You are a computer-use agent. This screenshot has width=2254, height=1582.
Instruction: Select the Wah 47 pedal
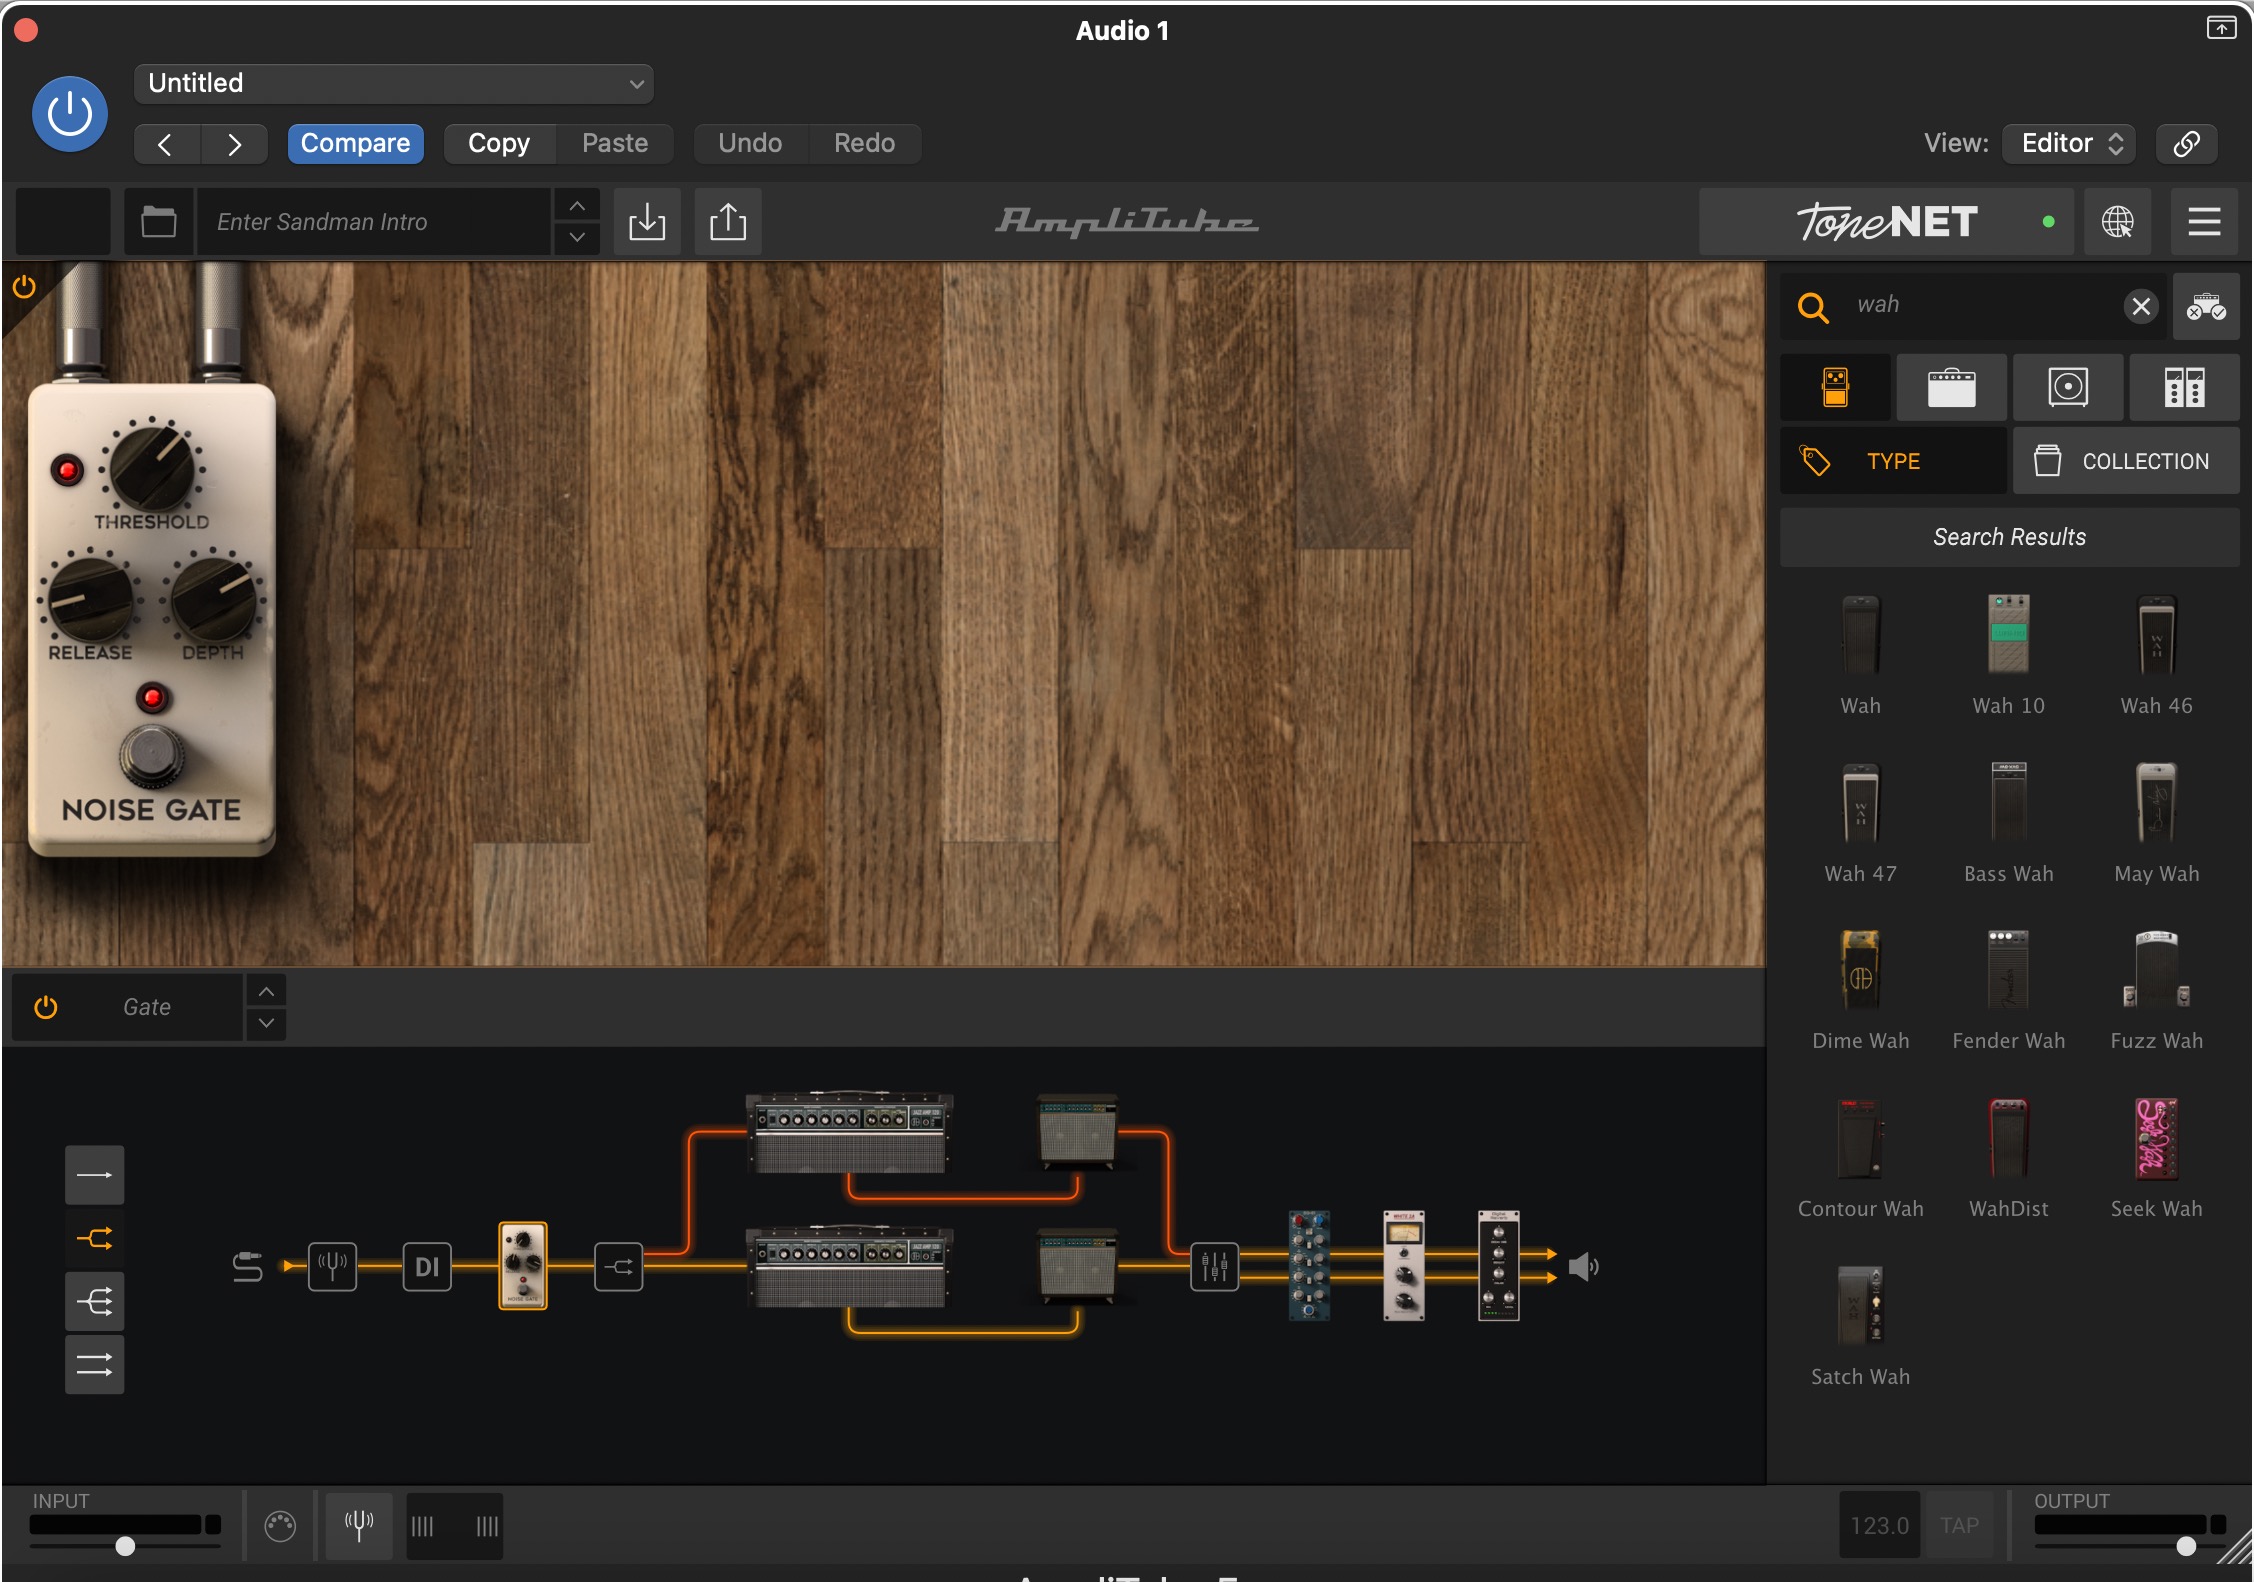point(1860,803)
